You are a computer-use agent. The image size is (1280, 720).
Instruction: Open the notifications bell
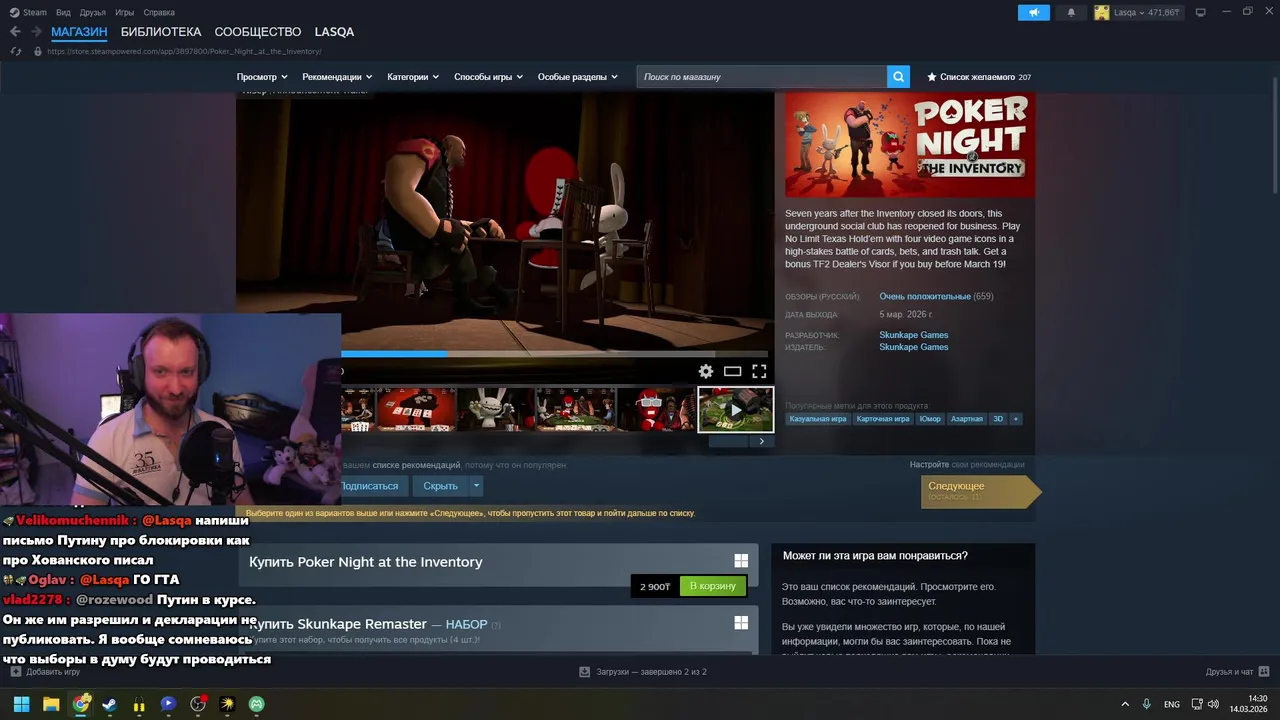point(1071,12)
